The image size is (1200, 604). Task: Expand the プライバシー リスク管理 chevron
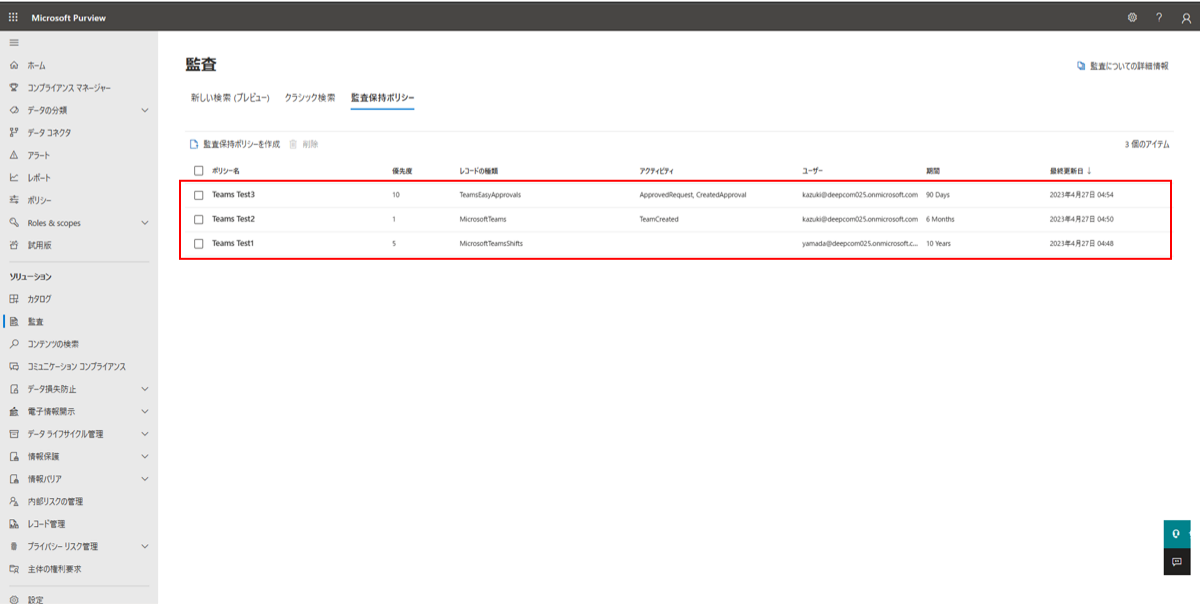pos(145,546)
